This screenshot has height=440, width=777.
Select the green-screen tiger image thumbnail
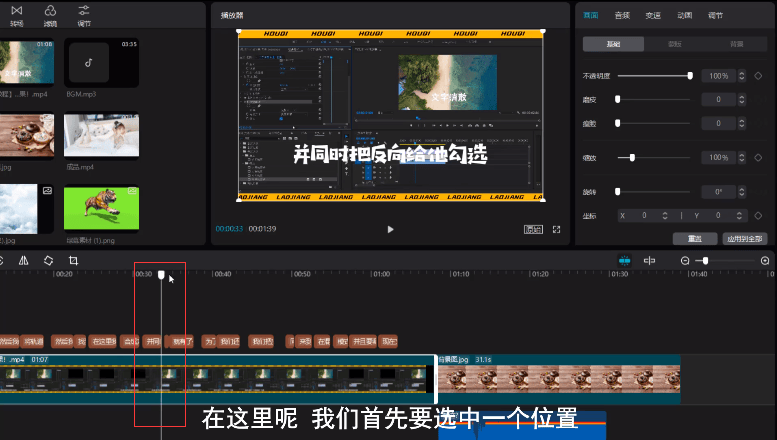(101, 208)
